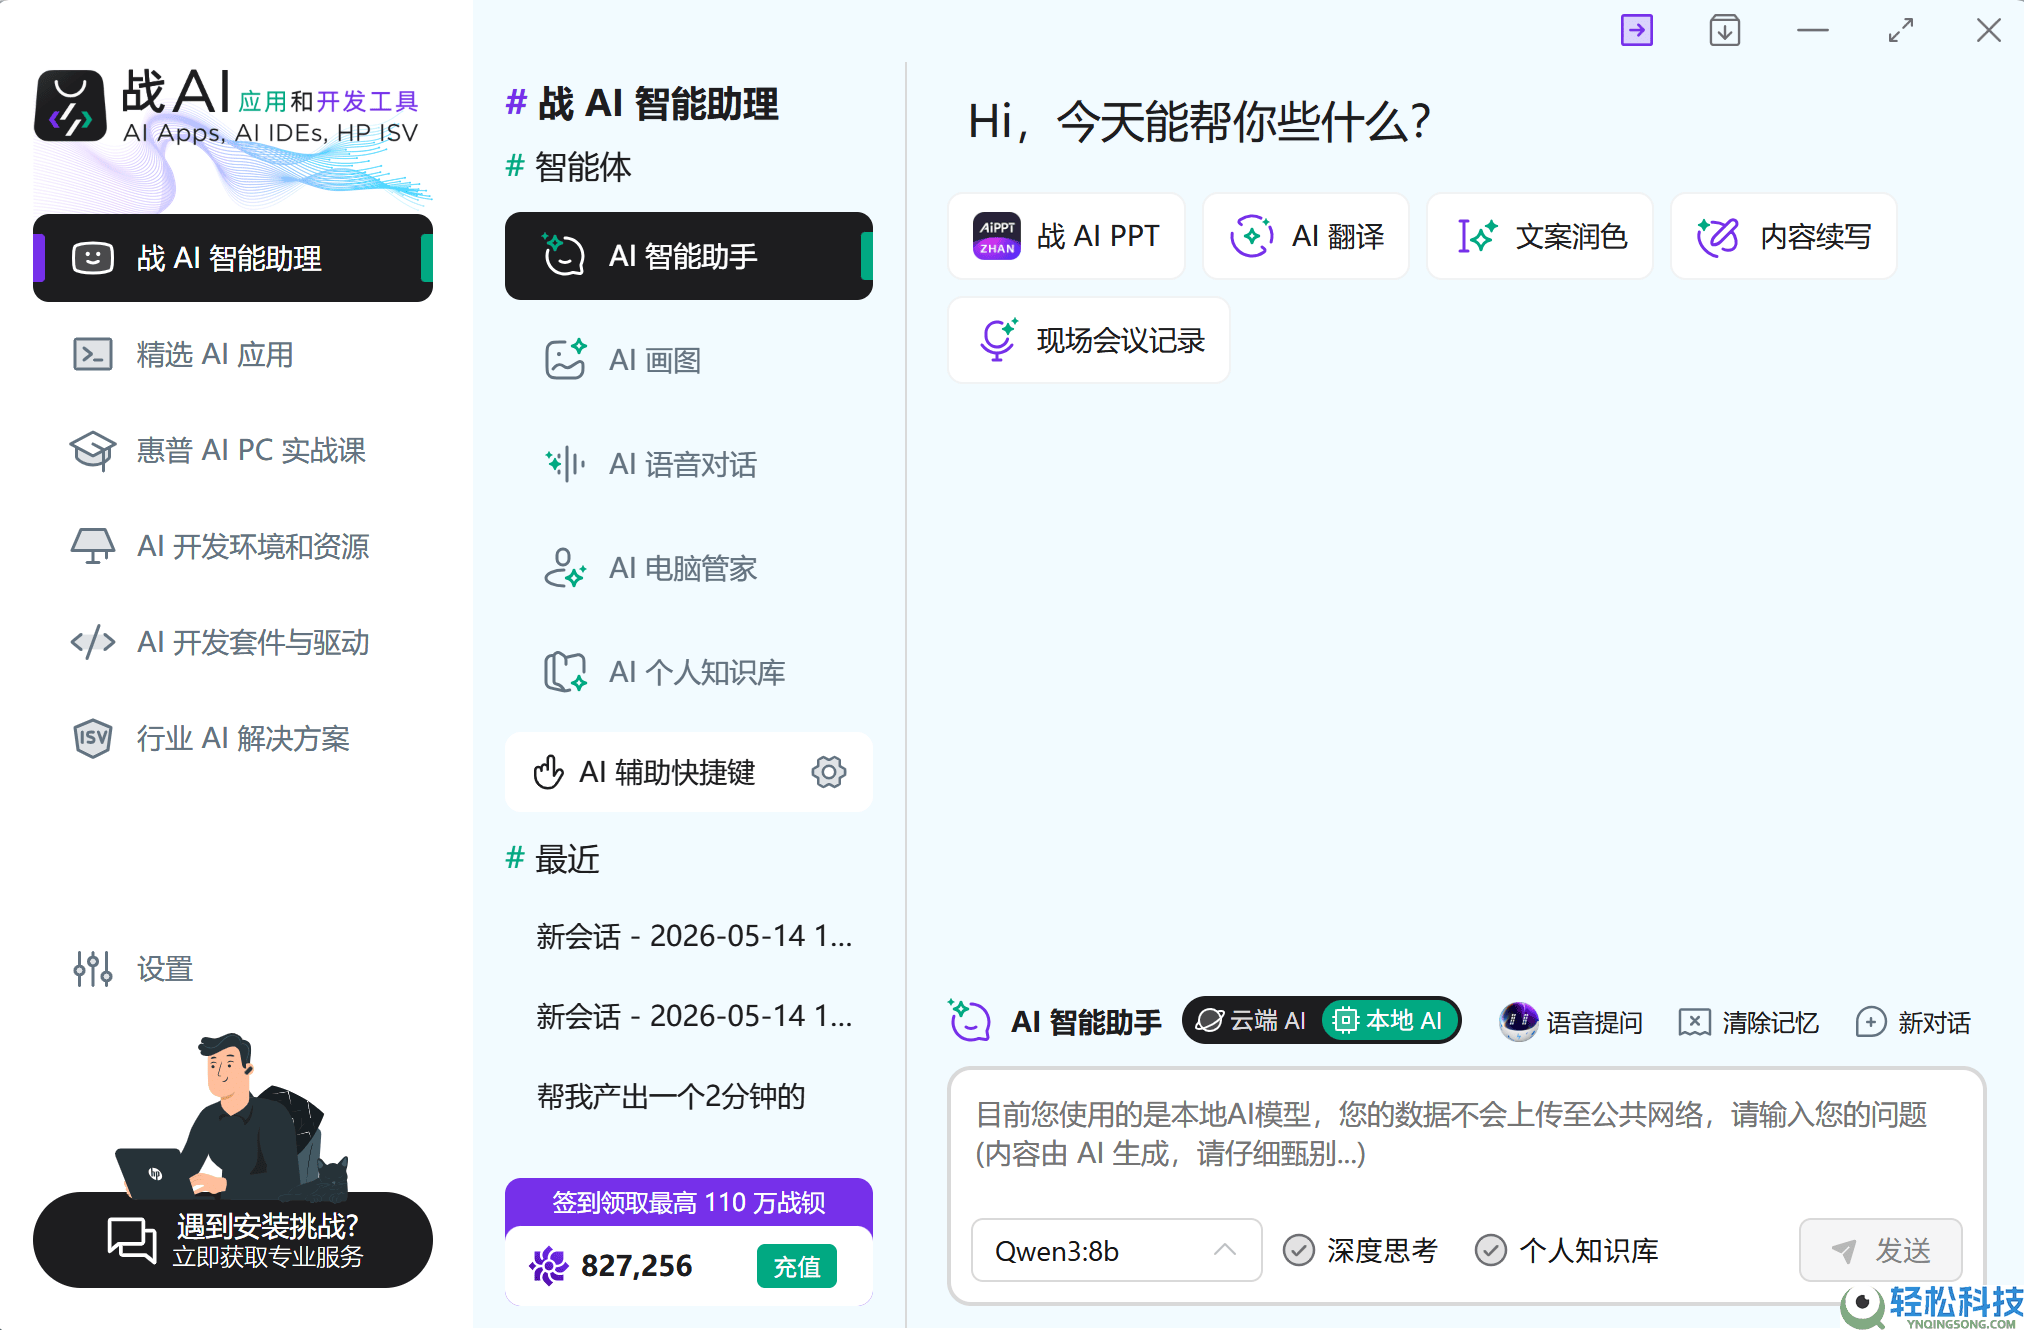Click the download icon in the title bar

pos(1724,30)
